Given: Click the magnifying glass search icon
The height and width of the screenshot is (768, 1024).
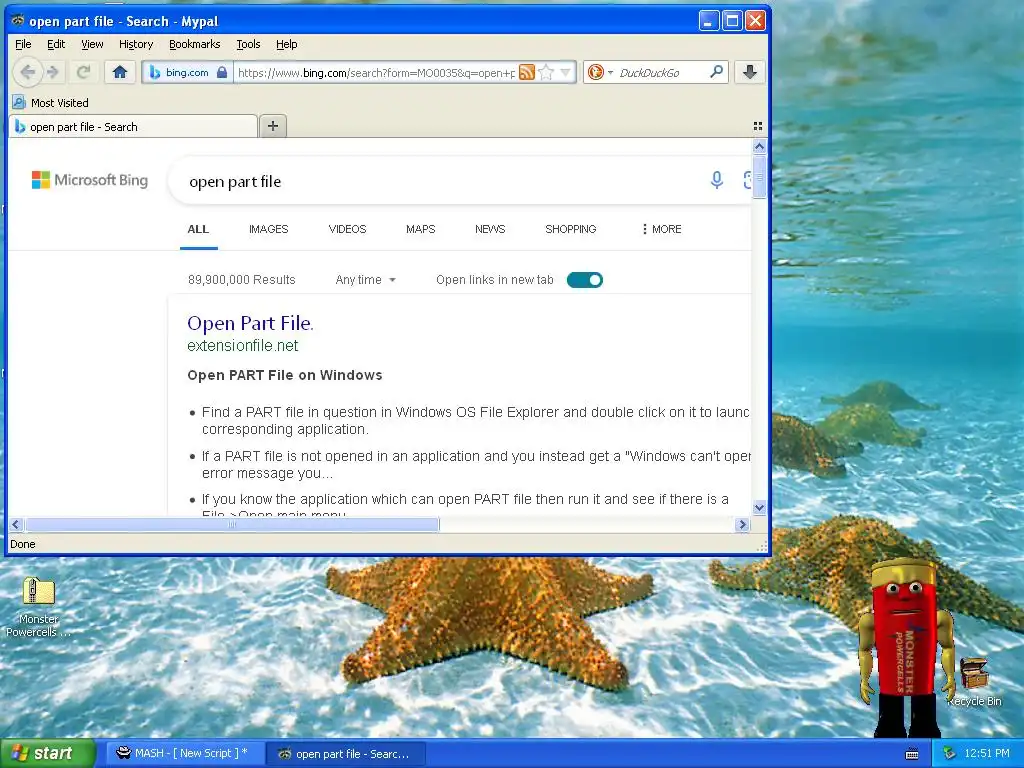Looking at the screenshot, I should pos(716,72).
